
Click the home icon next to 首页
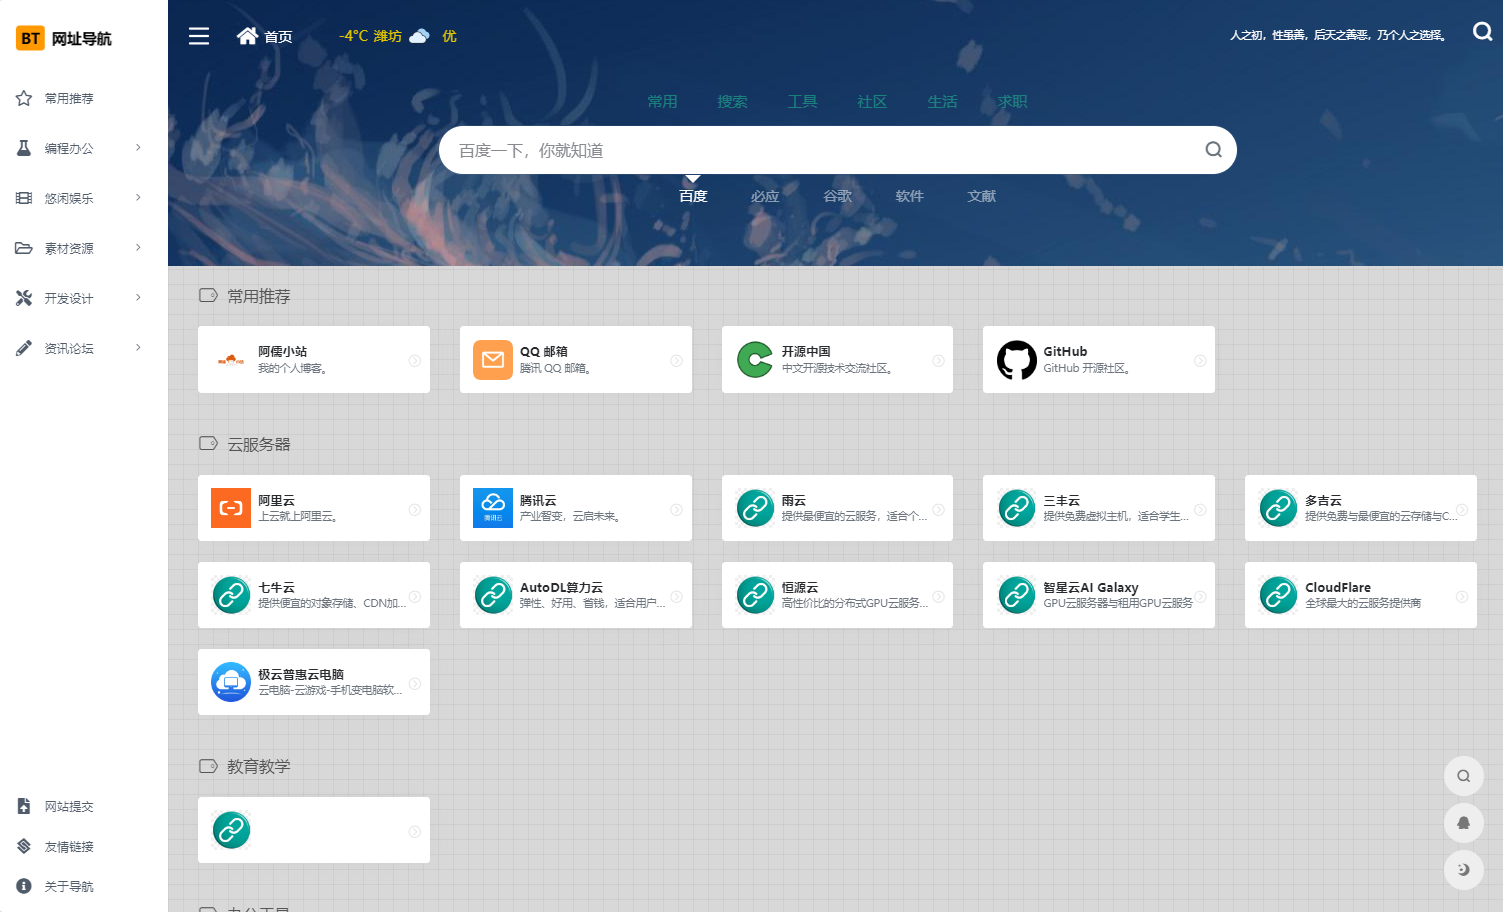click(x=247, y=36)
